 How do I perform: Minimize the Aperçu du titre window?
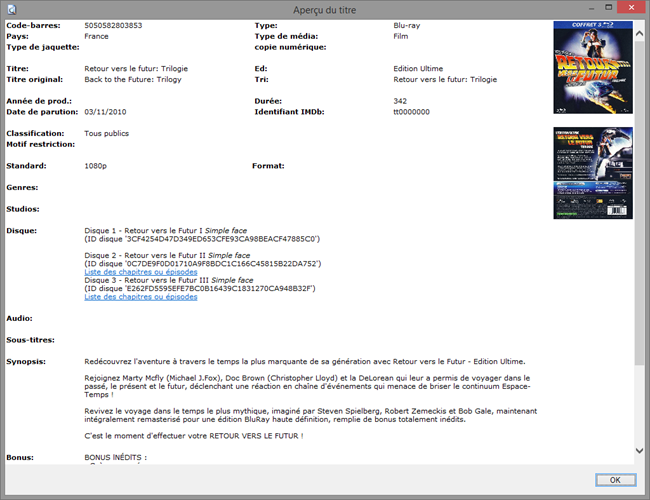pos(592,8)
